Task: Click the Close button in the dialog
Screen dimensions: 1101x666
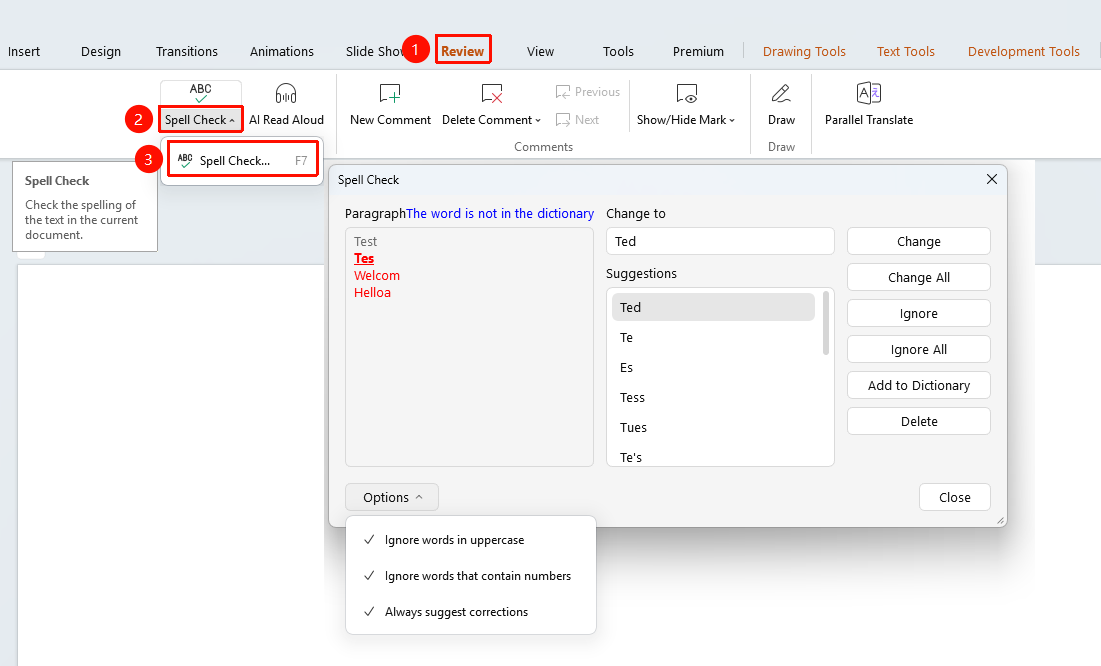Action: coord(955,497)
